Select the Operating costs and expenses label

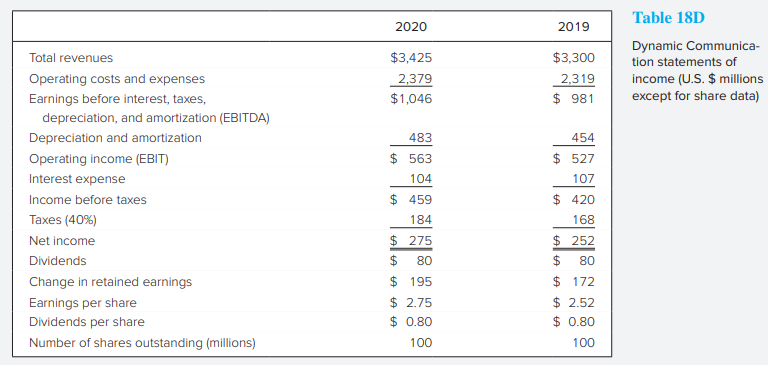(x=117, y=79)
